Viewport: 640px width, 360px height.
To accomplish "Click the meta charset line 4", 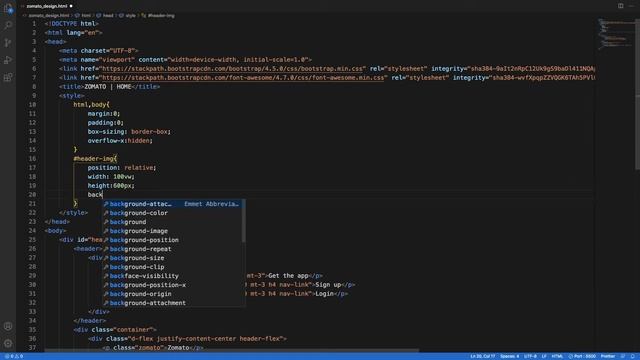I will 98,51.
